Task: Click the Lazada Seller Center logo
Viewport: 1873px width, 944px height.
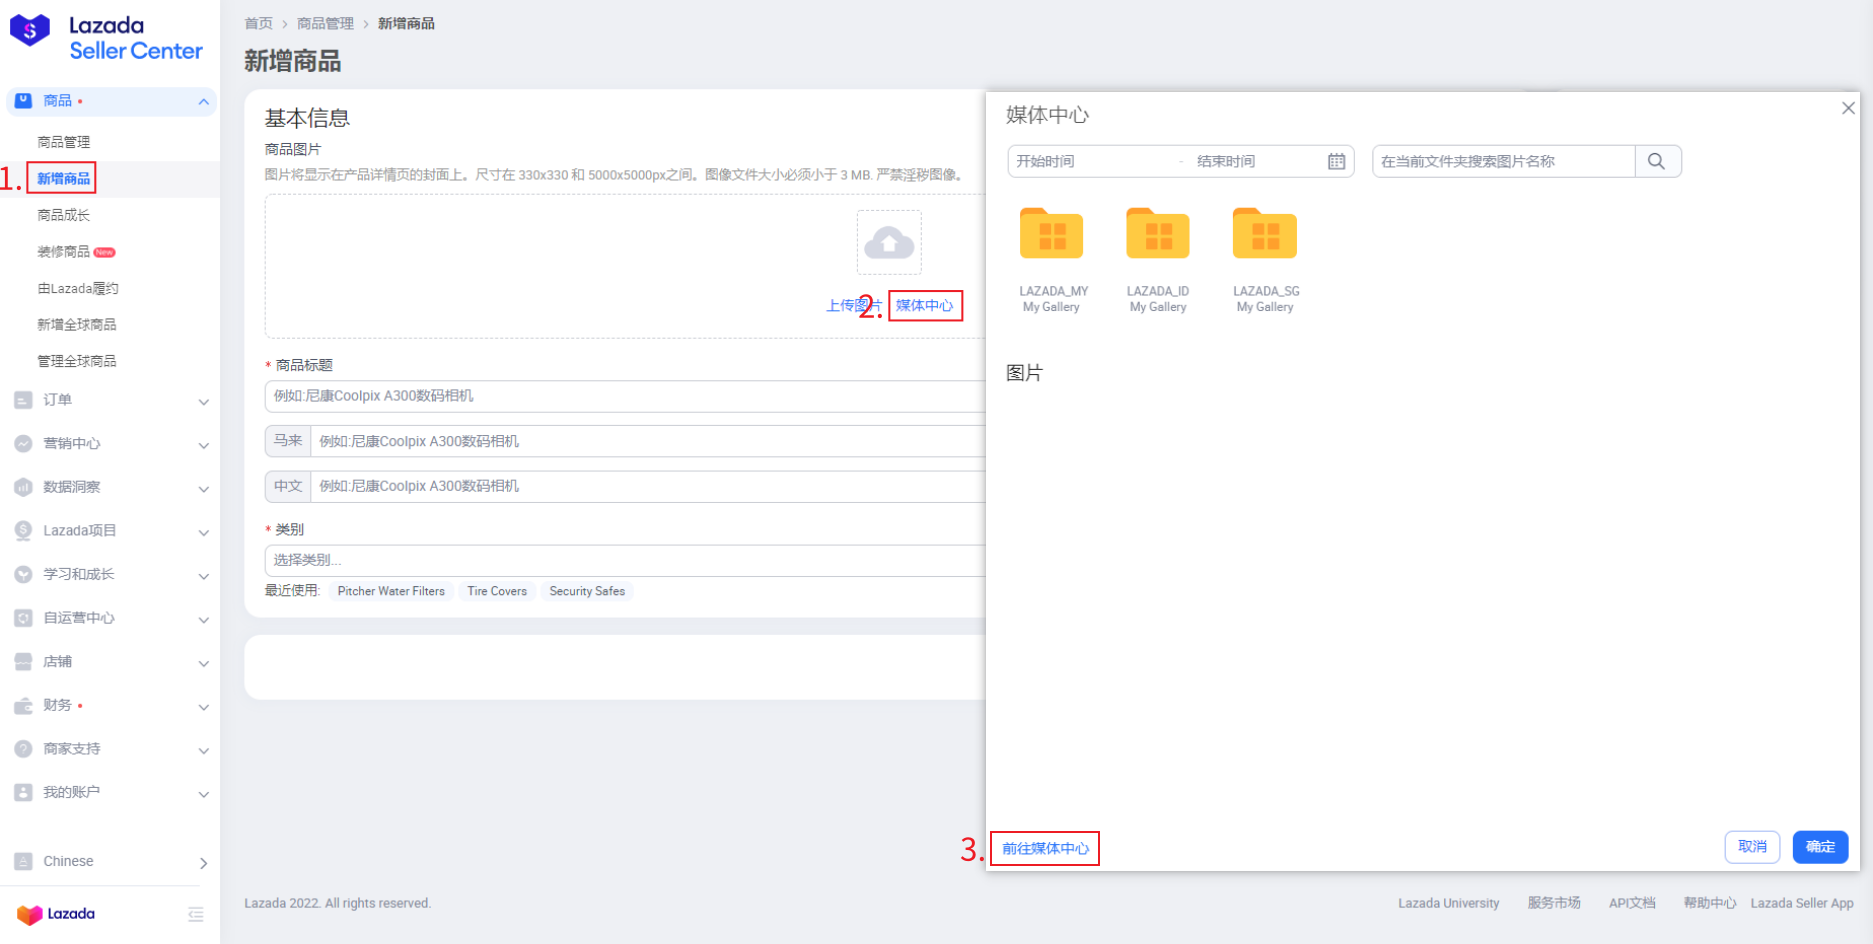Action: tap(106, 38)
